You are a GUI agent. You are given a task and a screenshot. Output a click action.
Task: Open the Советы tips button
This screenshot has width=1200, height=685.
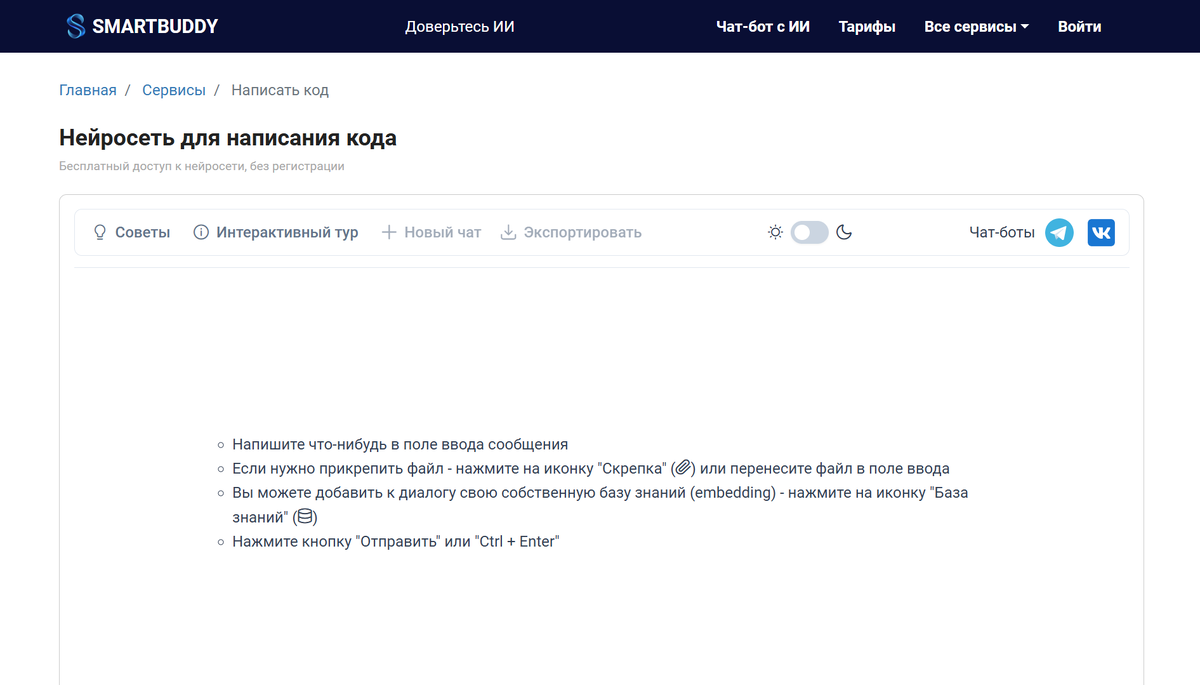pyautogui.click(x=142, y=233)
